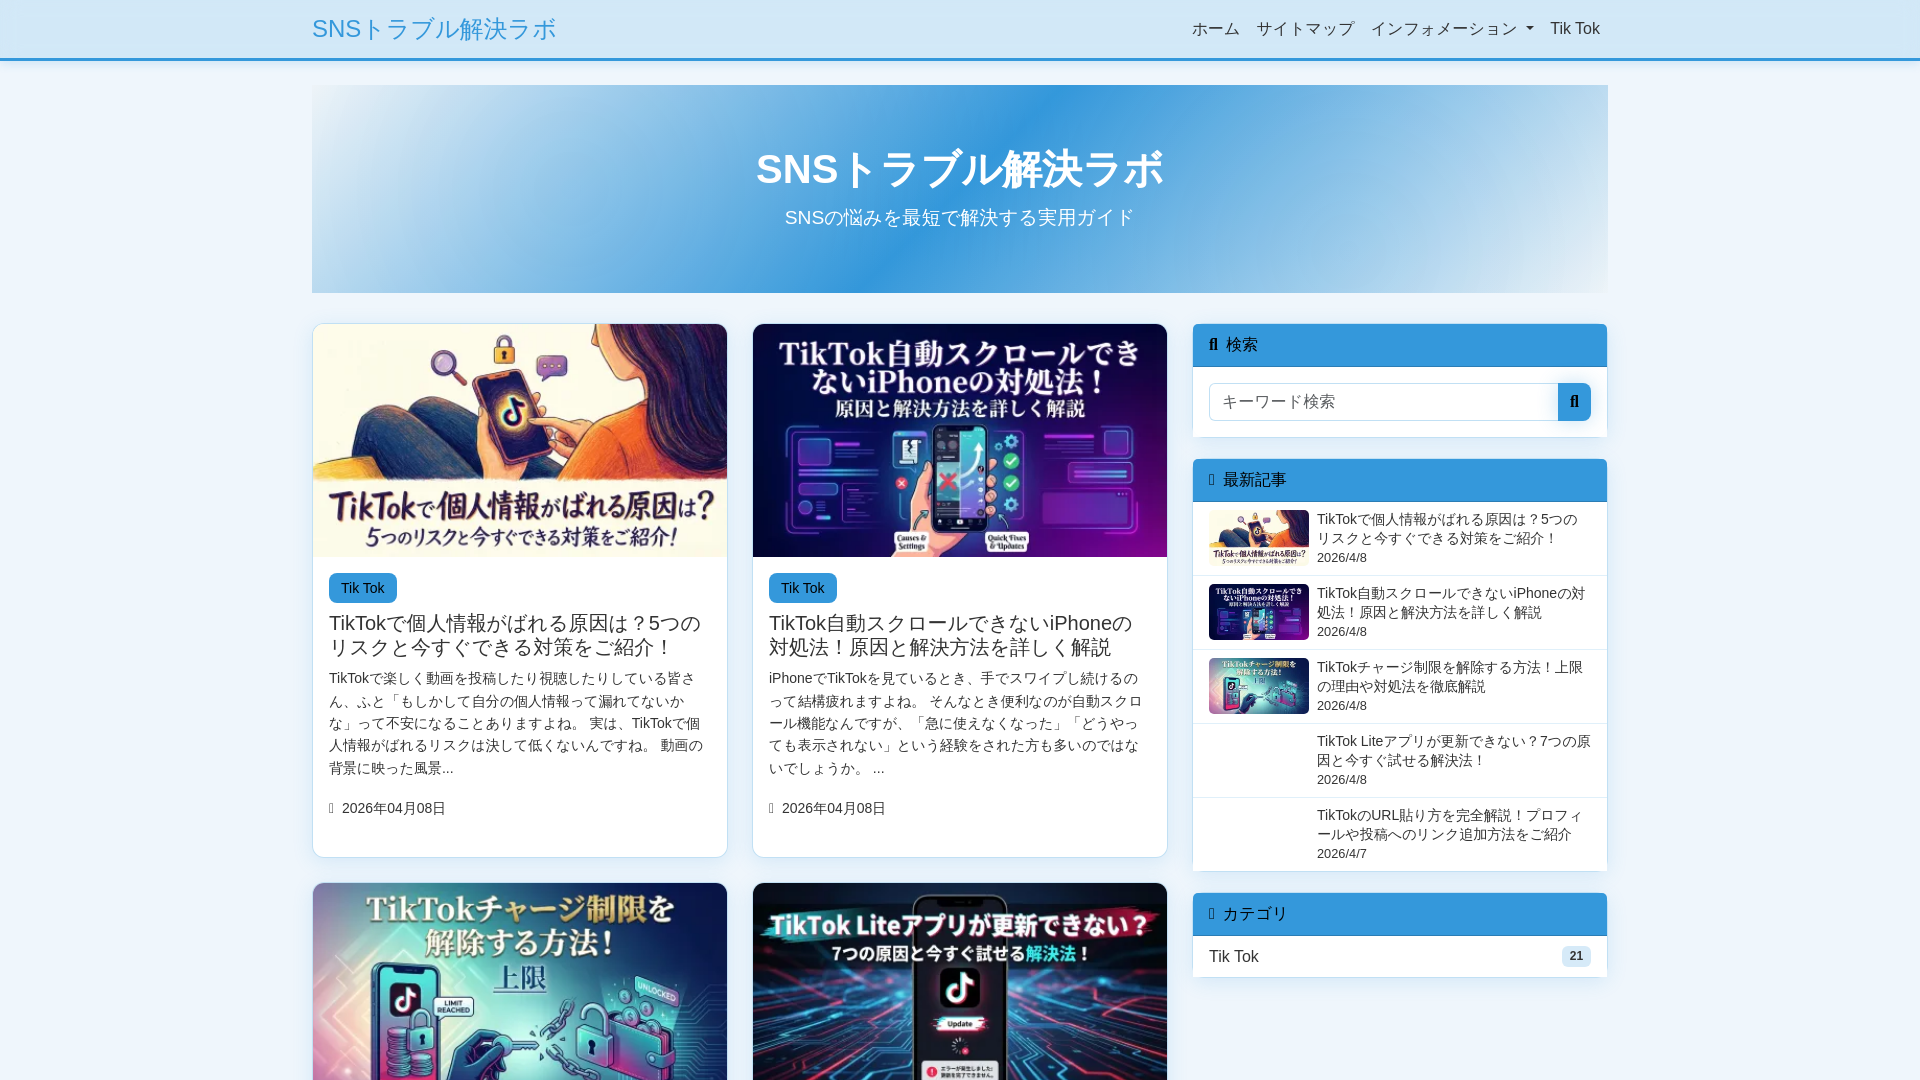Open the インフォメーション dropdown menu
The width and height of the screenshot is (1920, 1080).
click(x=1452, y=29)
